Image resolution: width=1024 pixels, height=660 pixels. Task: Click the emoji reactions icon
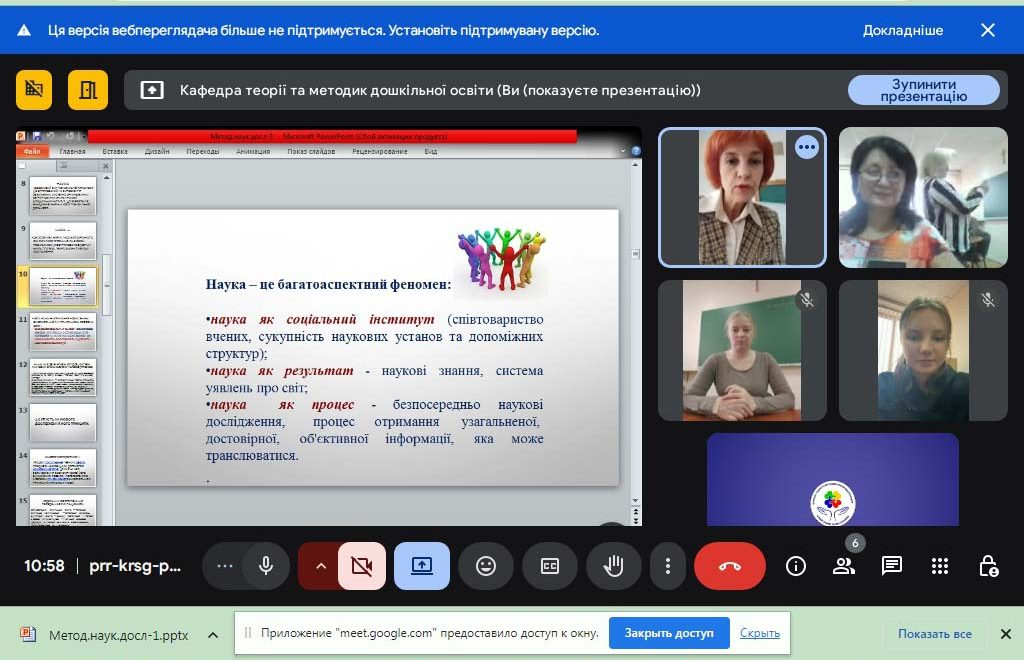point(486,566)
